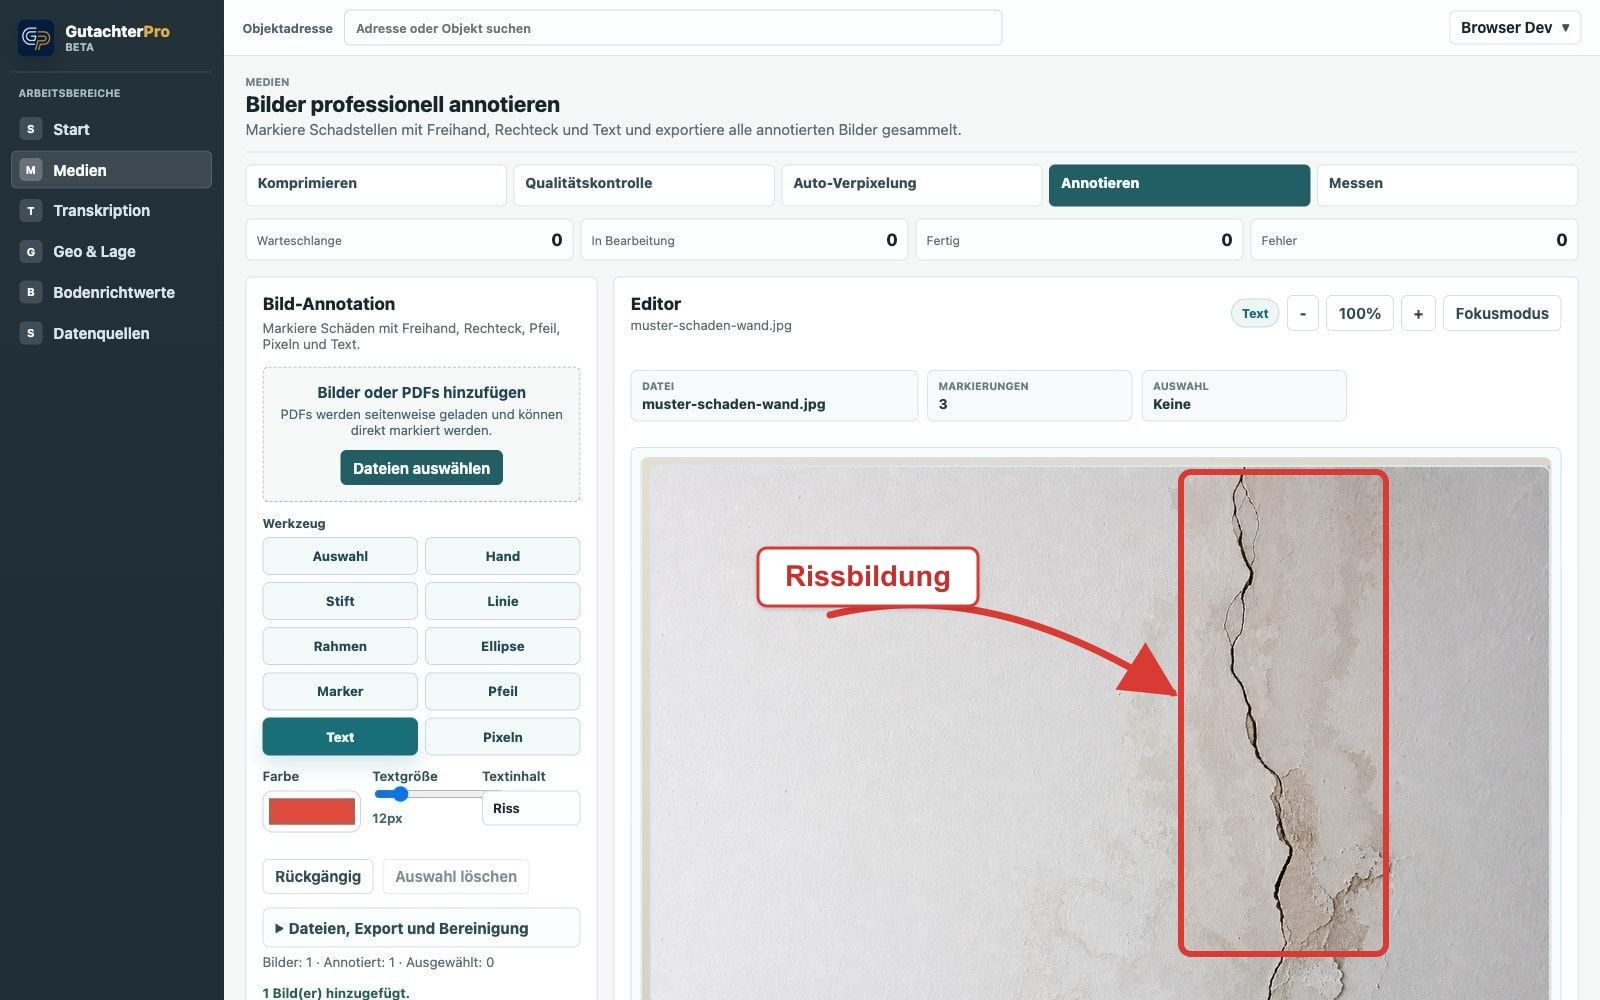Click the Bilder oder PDFs hinzufügen dropzone

point(421,434)
